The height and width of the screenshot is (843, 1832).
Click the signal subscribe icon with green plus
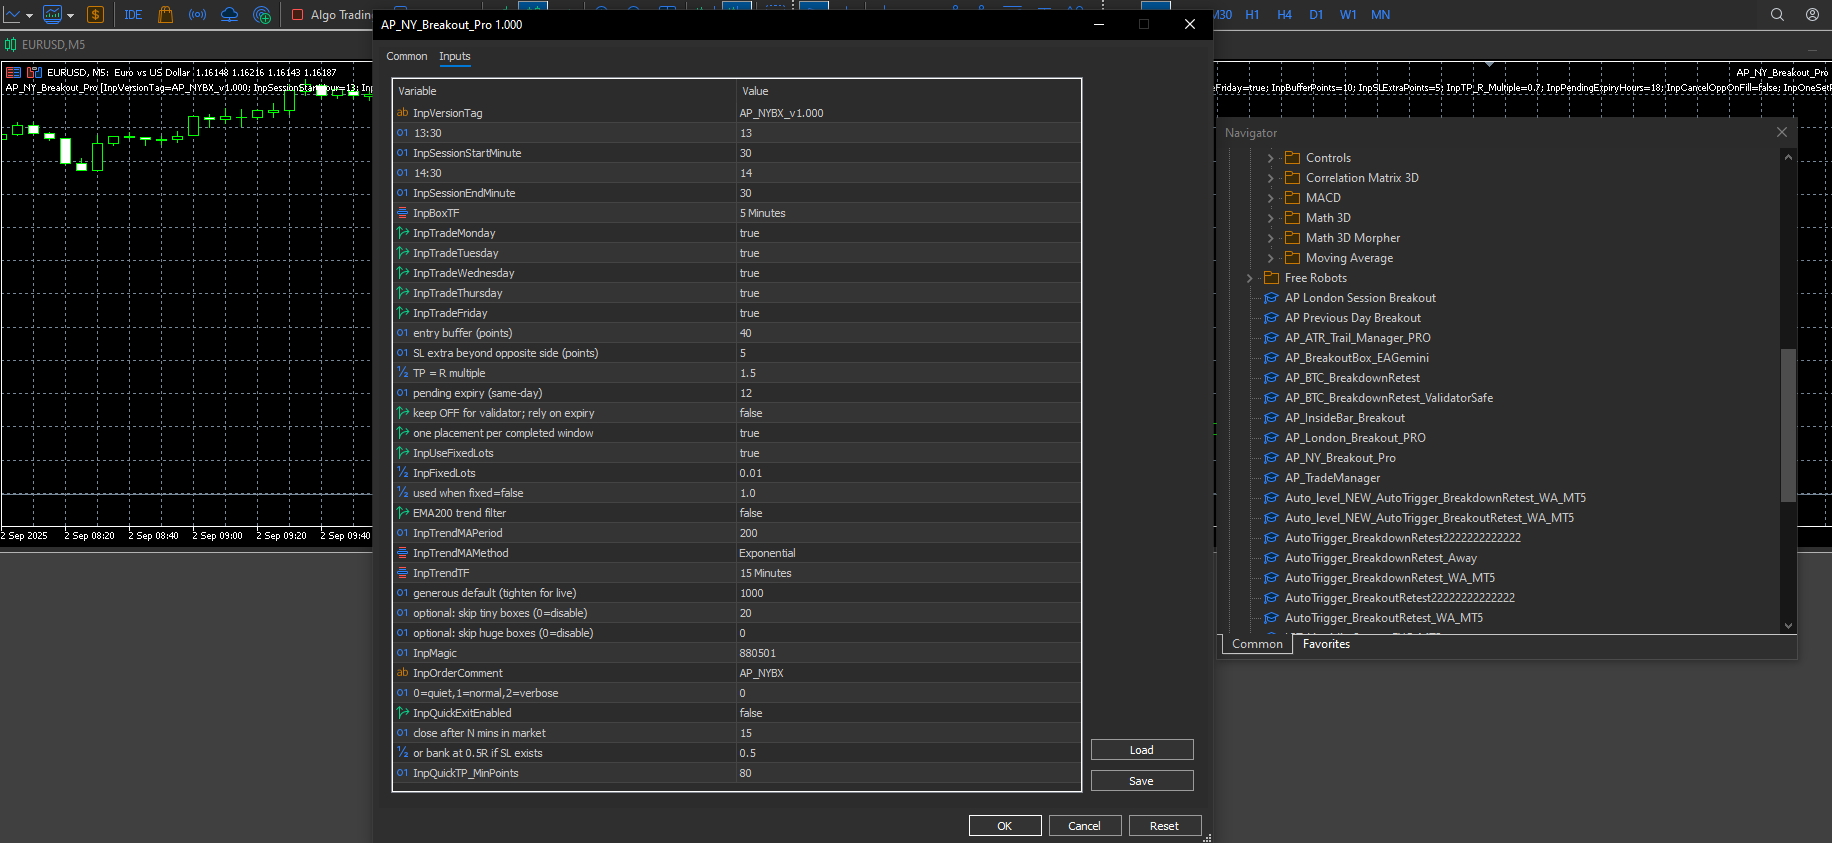pos(262,14)
